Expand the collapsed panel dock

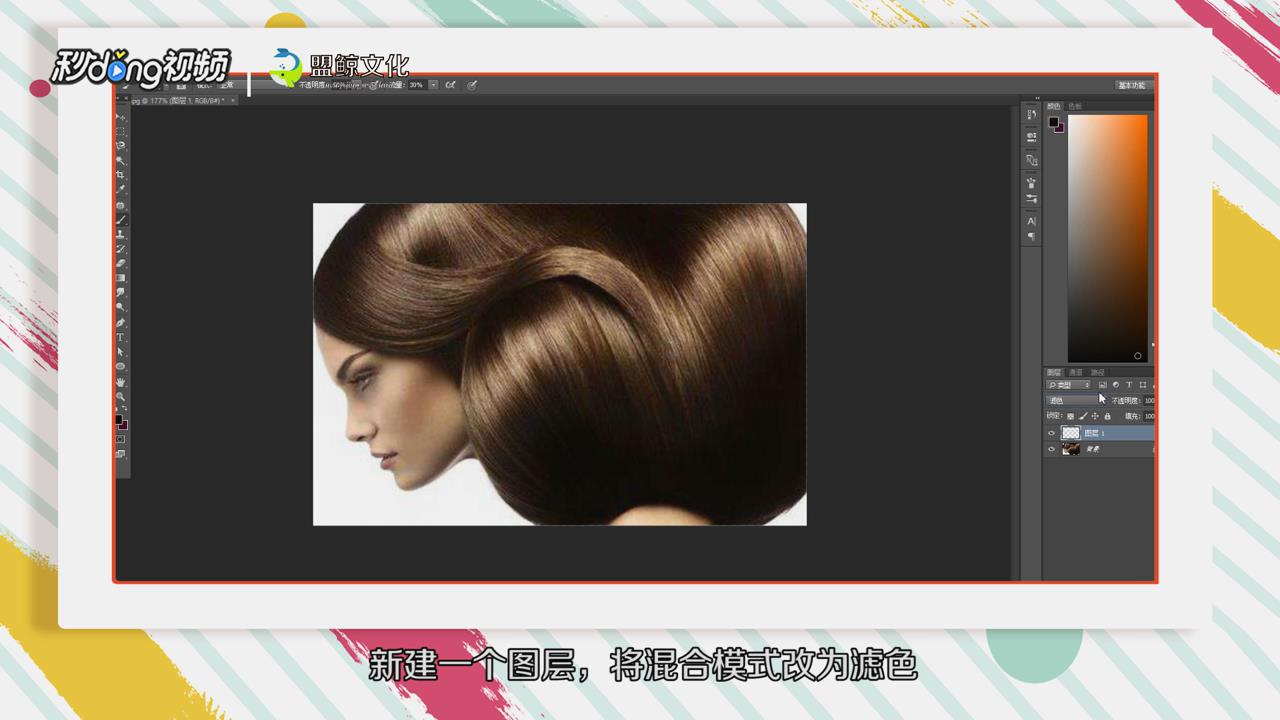[x=1037, y=98]
